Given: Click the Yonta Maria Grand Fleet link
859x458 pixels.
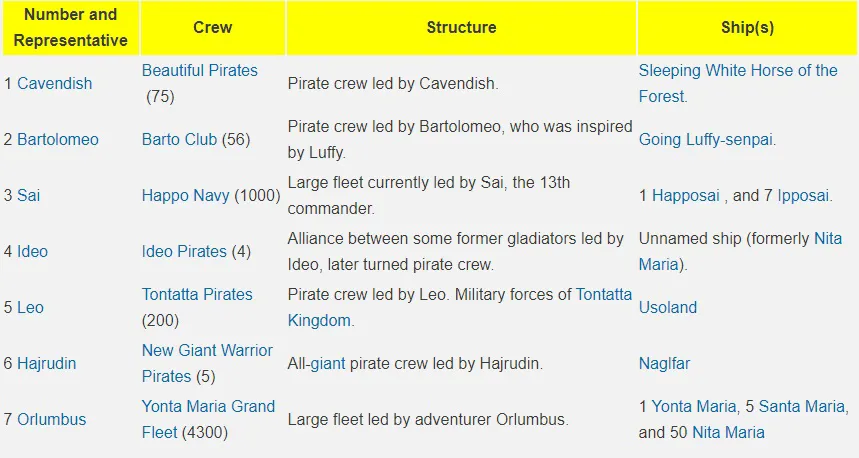Looking at the screenshot, I should (x=208, y=407).
